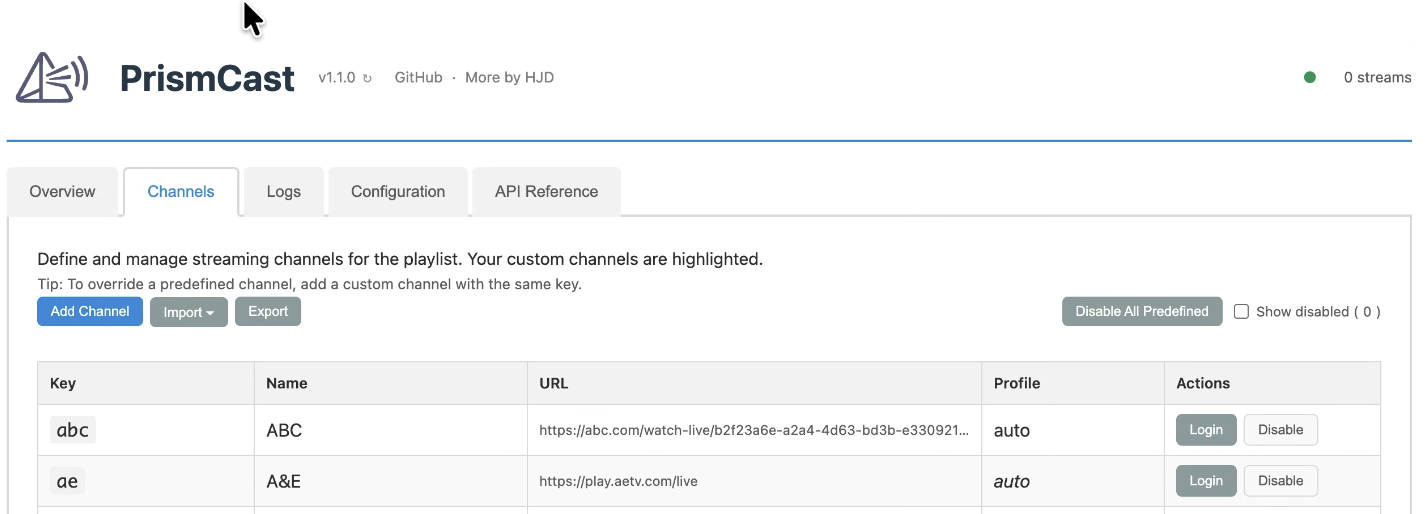Open the Import dropdown menu
Image resolution: width=1428 pixels, height=514 pixels.
tap(189, 312)
